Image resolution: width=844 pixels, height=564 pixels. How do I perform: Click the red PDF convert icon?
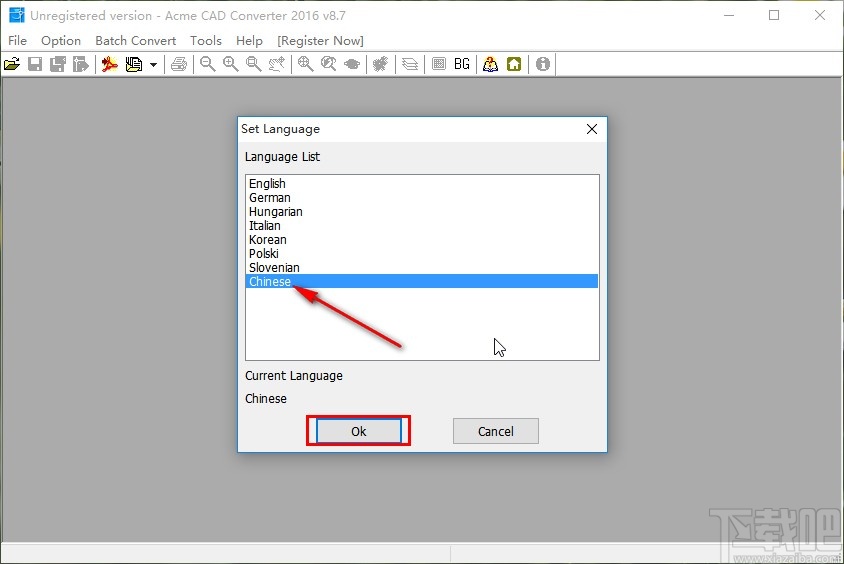click(x=110, y=64)
